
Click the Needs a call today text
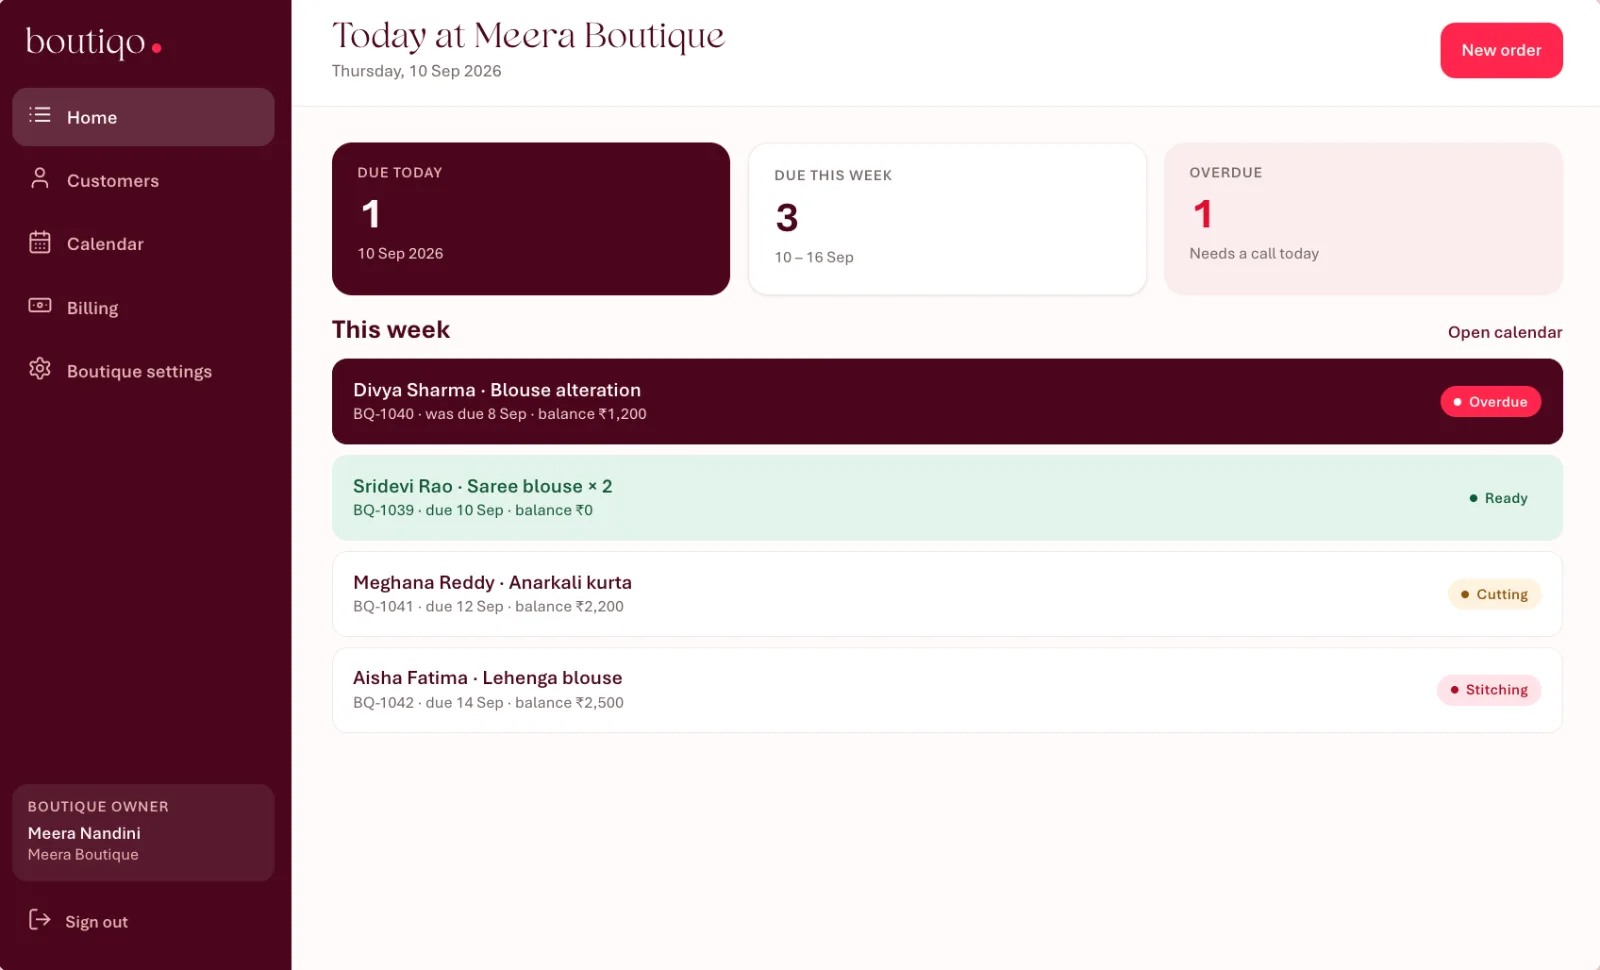[1254, 254]
